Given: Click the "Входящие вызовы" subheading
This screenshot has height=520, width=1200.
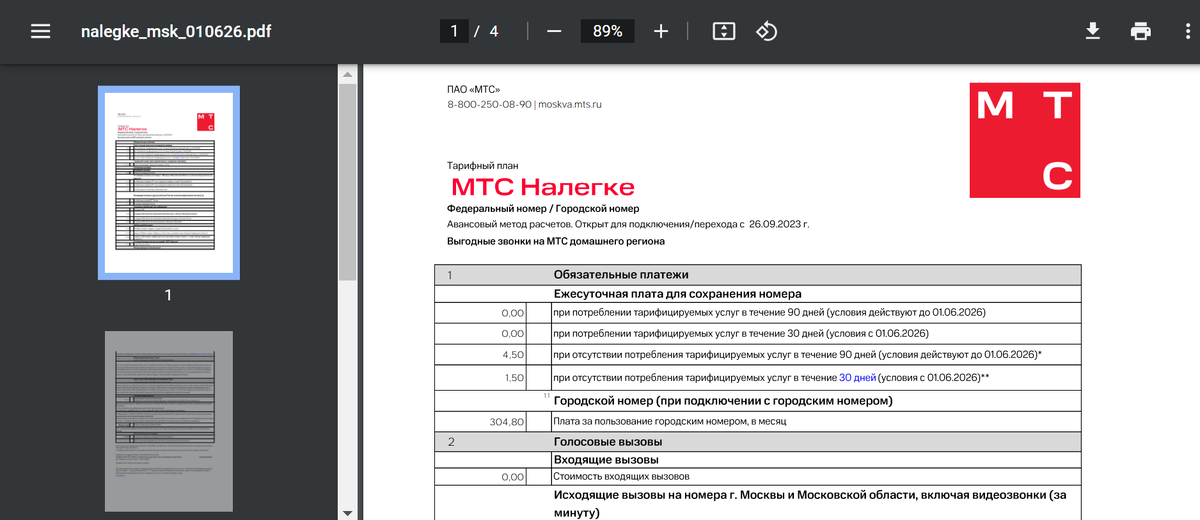Looking at the screenshot, I should (x=604, y=458).
